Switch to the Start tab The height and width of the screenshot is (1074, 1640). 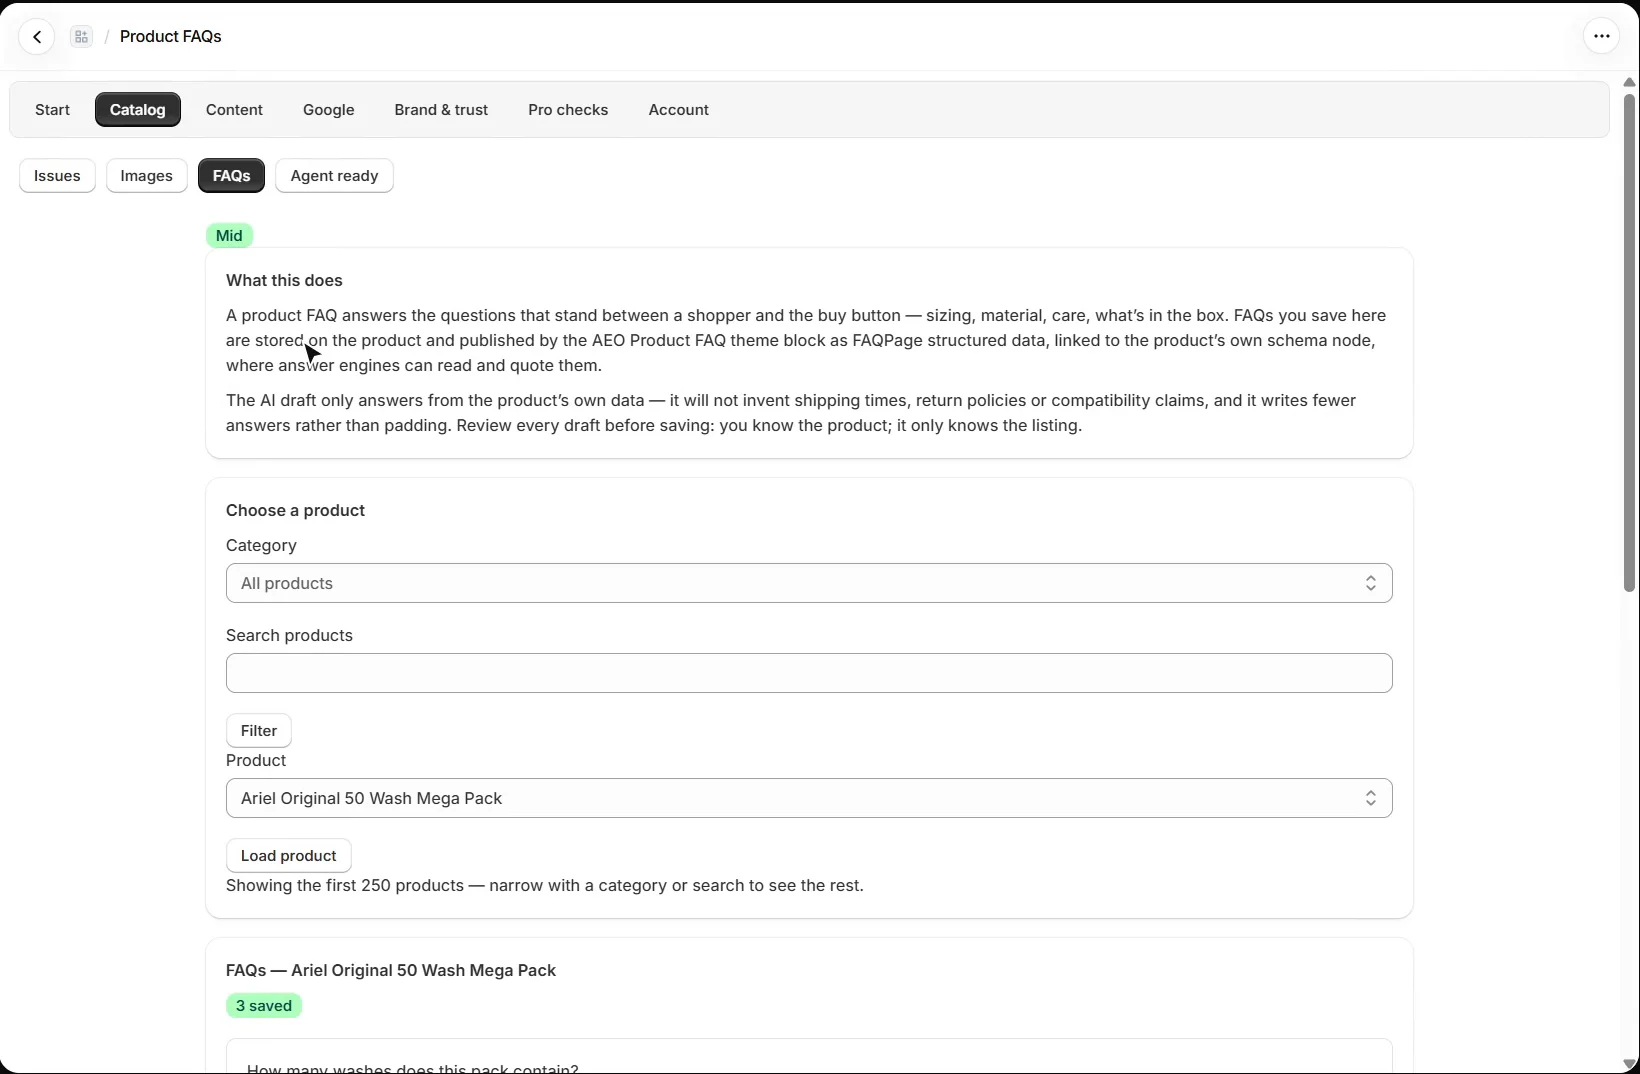click(x=52, y=110)
